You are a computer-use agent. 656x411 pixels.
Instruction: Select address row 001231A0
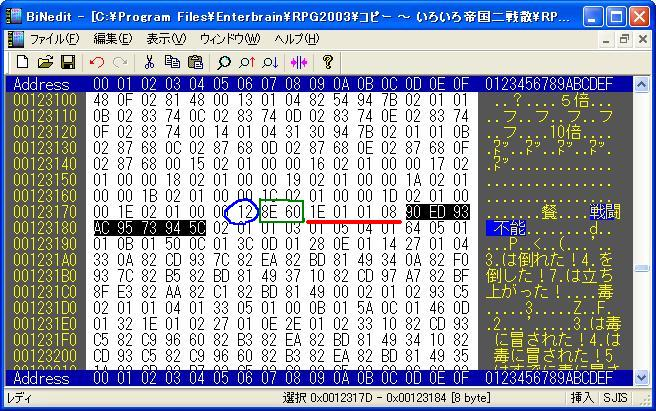45,260
